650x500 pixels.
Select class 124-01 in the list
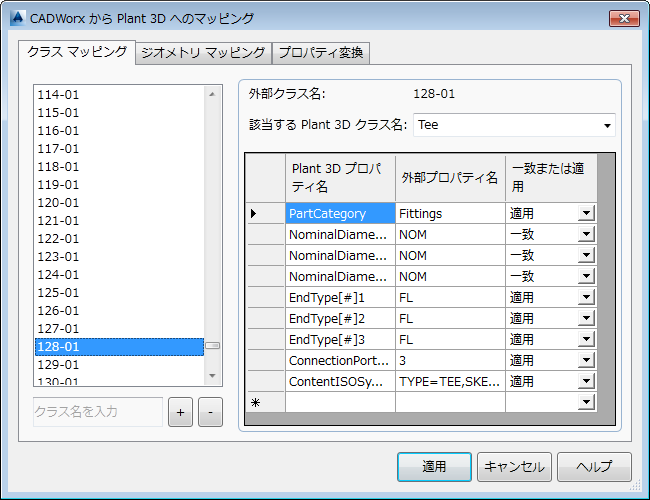(x=119, y=274)
